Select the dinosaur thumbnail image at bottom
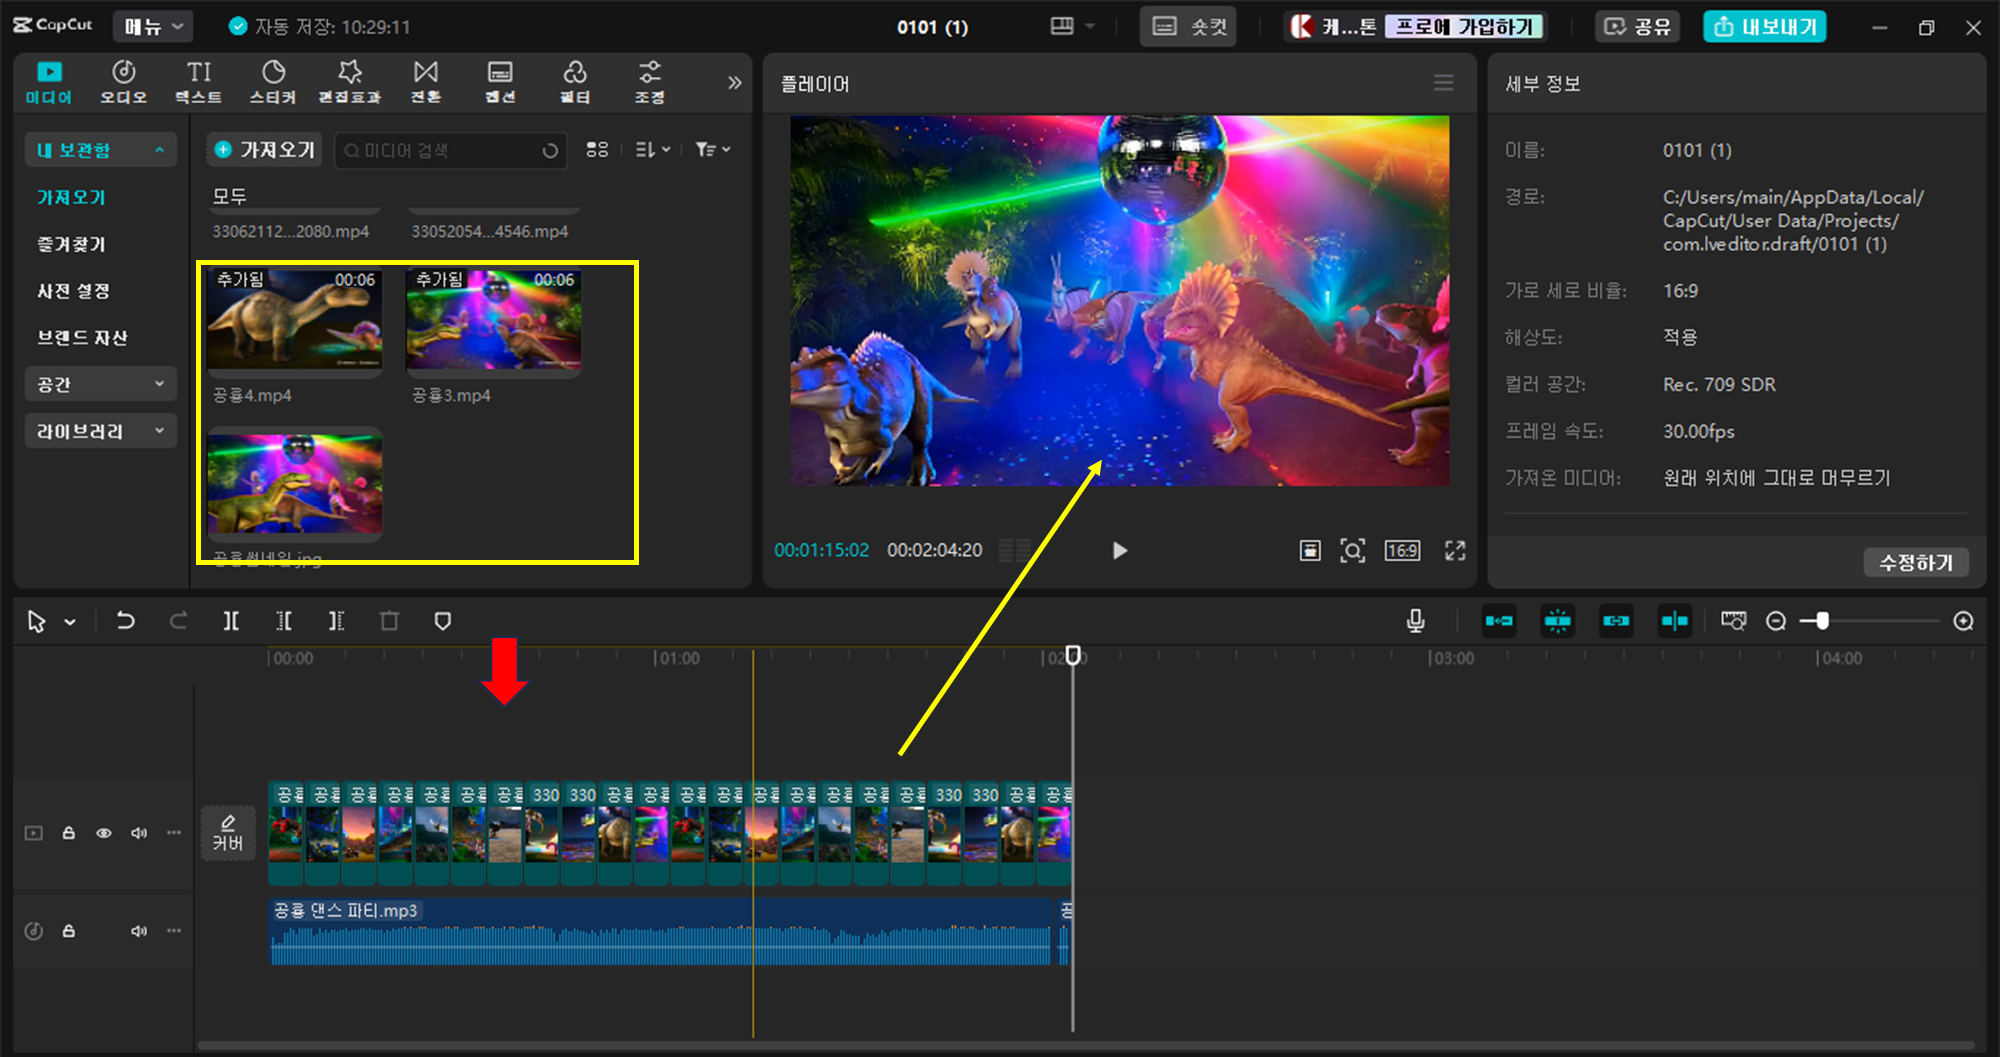Image resolution: width=2000 pixels, height=1057 pixels. (x=295, y=484)
